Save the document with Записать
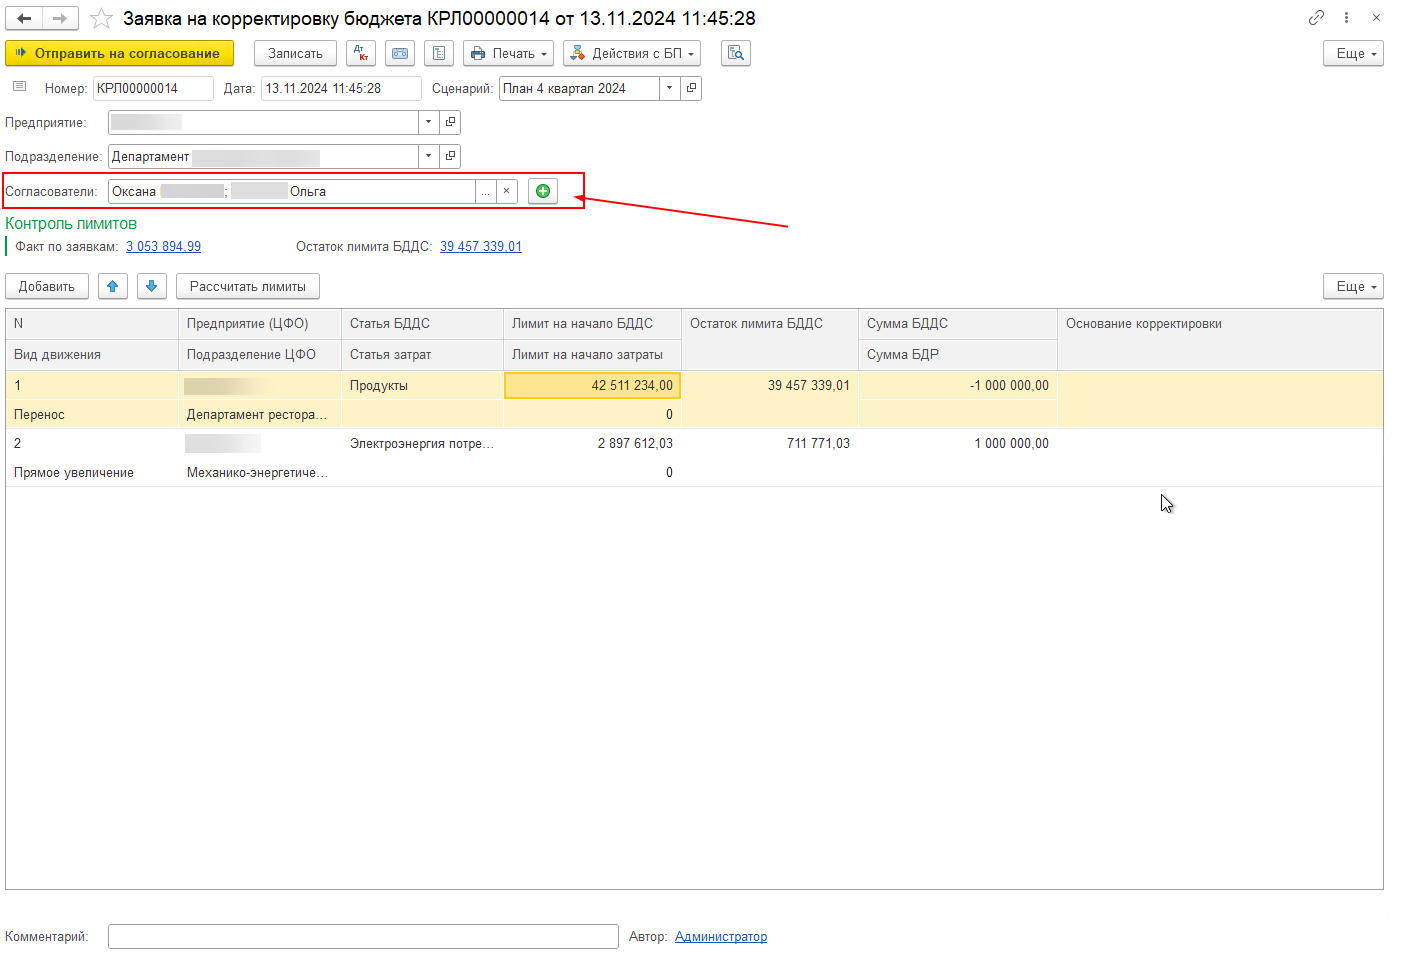Image resolution: width=1402 pixels, height=957 pixels. [295, 53]
